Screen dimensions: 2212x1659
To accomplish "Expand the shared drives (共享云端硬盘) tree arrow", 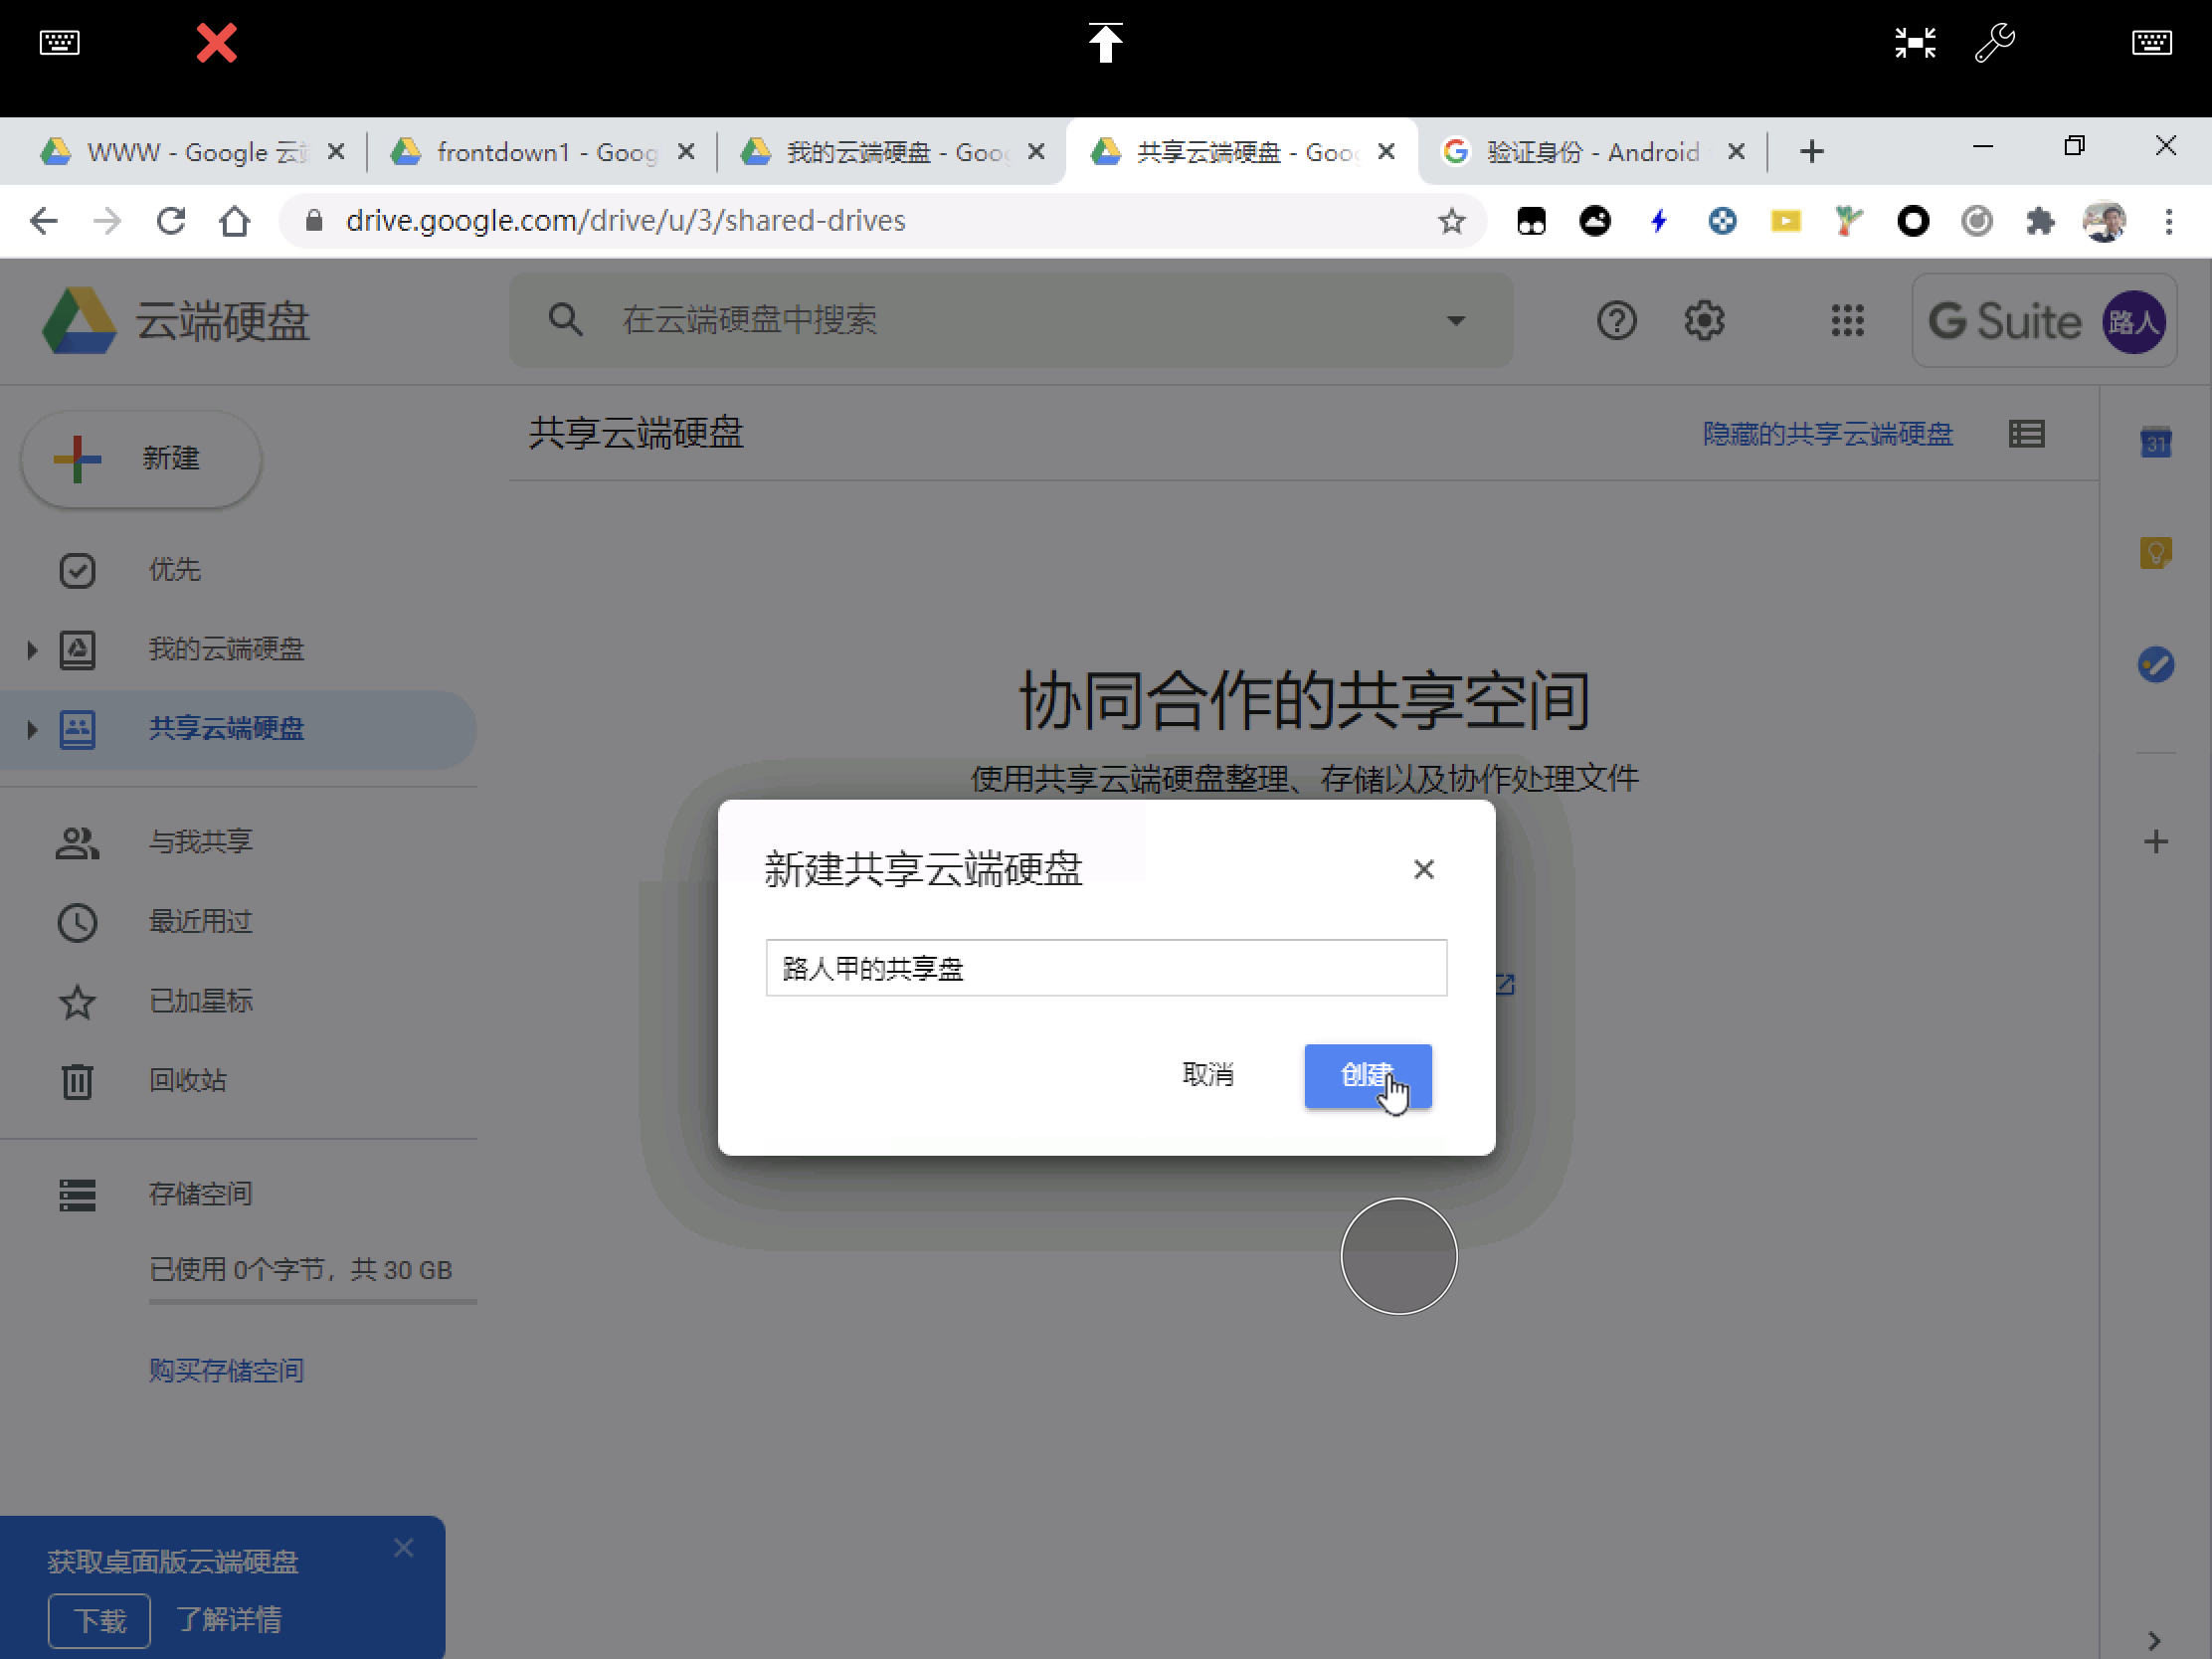I will (x=32, y=729).
